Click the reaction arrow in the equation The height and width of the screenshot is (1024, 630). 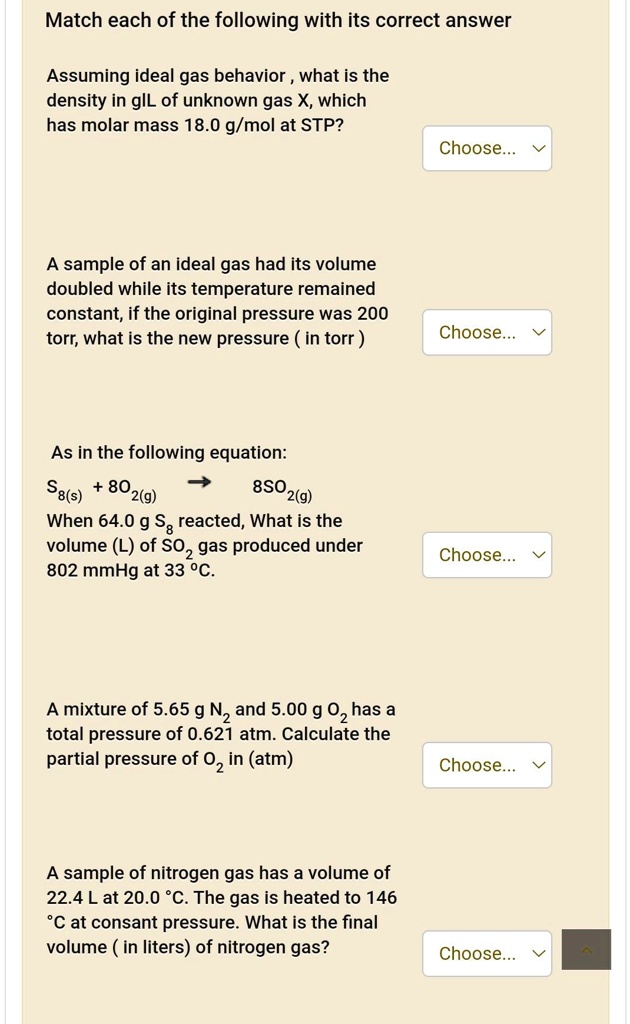(x=200, y=482)
